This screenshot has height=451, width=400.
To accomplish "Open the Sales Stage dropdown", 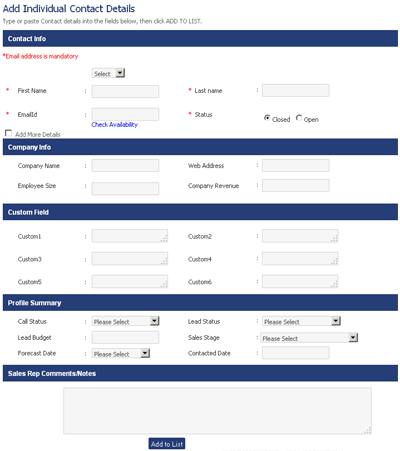I will click(309, 338).
